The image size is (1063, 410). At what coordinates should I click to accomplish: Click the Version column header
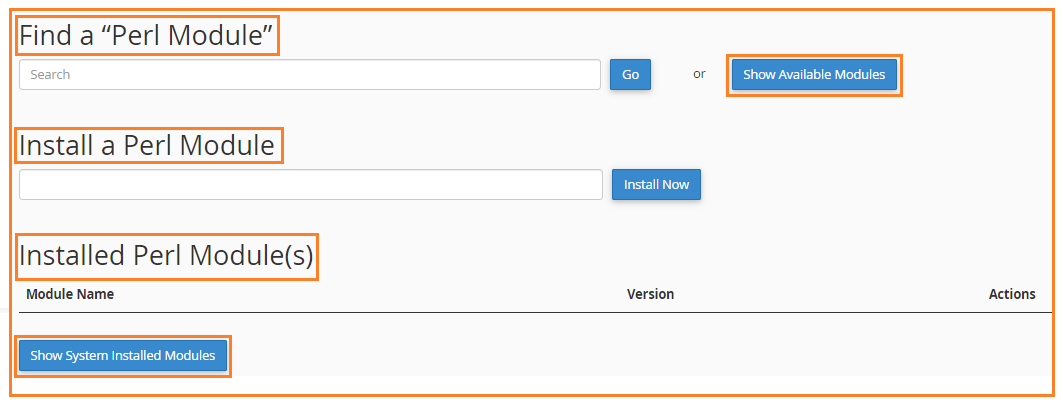[x=650, y=294]
